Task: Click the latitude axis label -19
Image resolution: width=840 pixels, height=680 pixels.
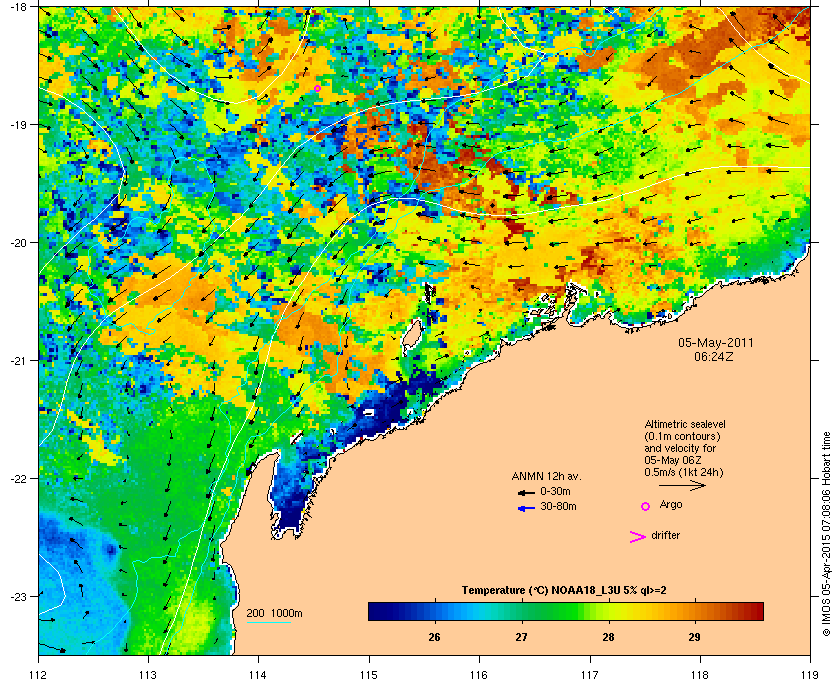Action: pyautogui.click(x=18, y=124)
